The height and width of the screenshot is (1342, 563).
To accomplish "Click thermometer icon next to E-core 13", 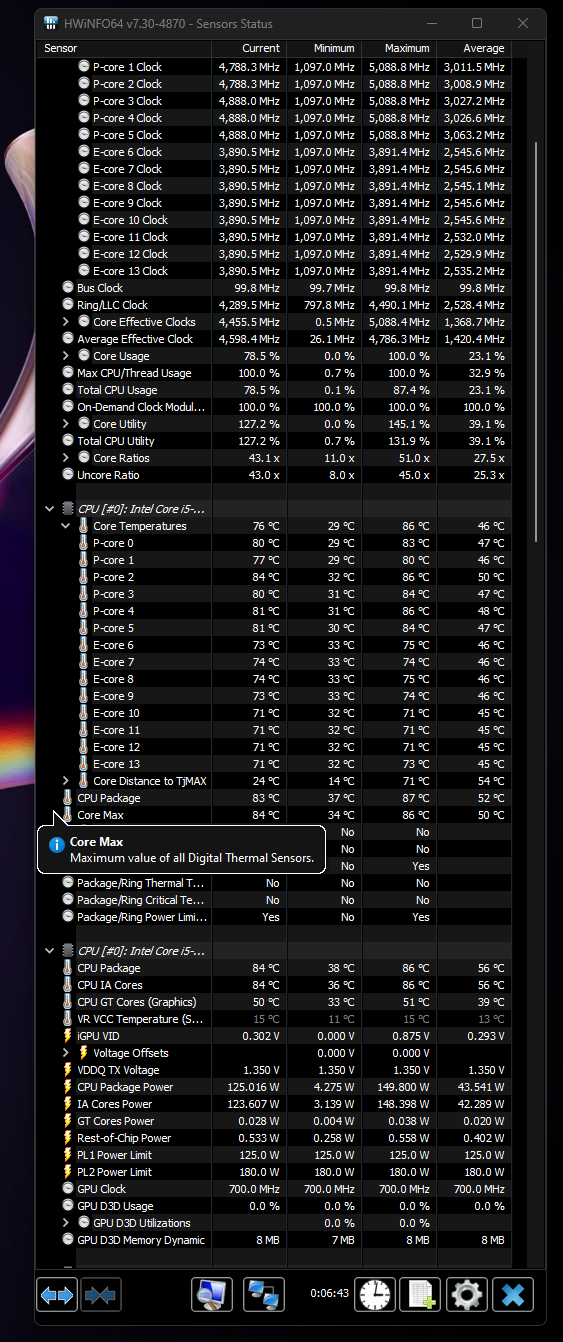I will click(x=84, y=764).
